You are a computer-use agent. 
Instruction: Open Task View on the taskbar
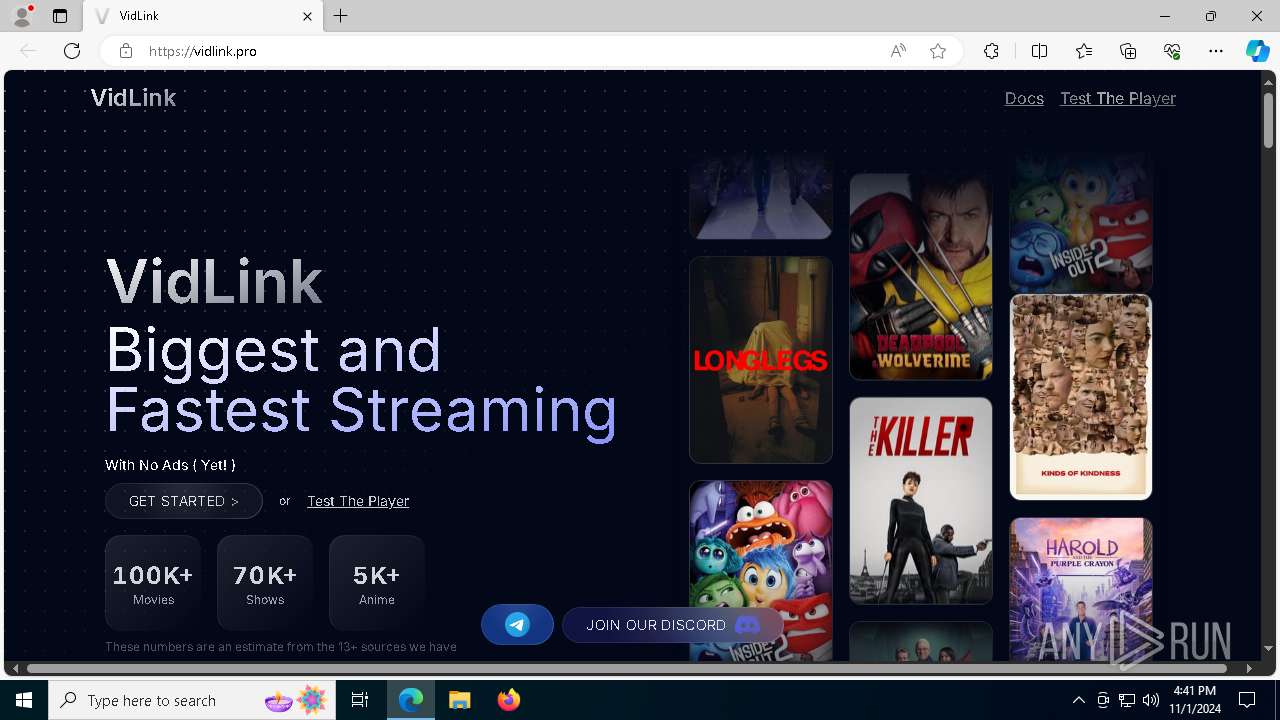click(360, 700)
